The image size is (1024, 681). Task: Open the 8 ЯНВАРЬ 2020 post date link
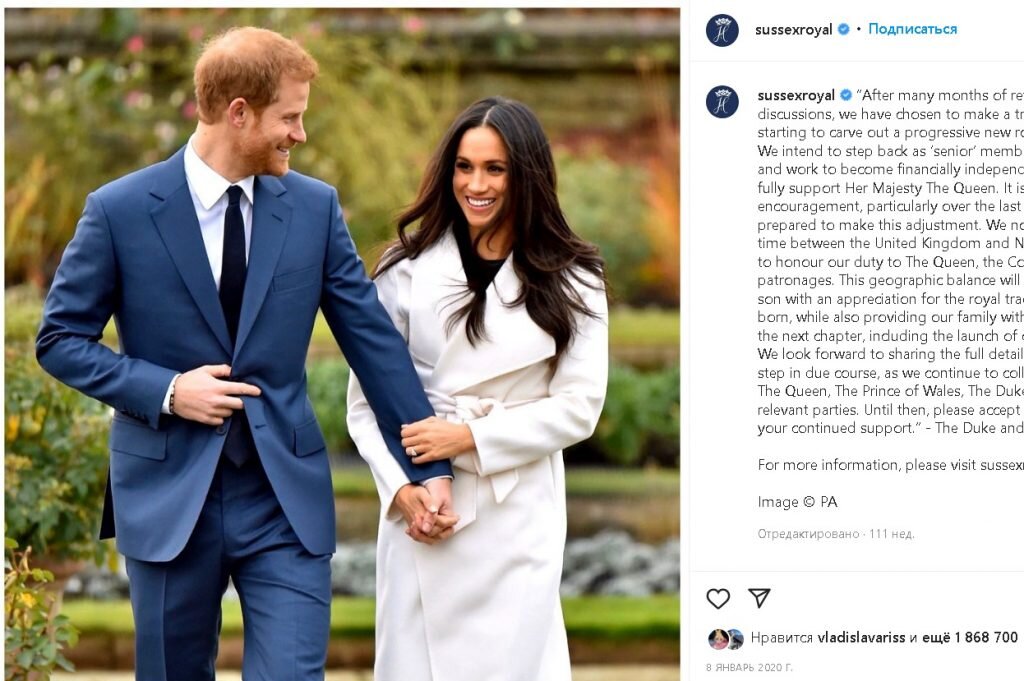point(748,667)
